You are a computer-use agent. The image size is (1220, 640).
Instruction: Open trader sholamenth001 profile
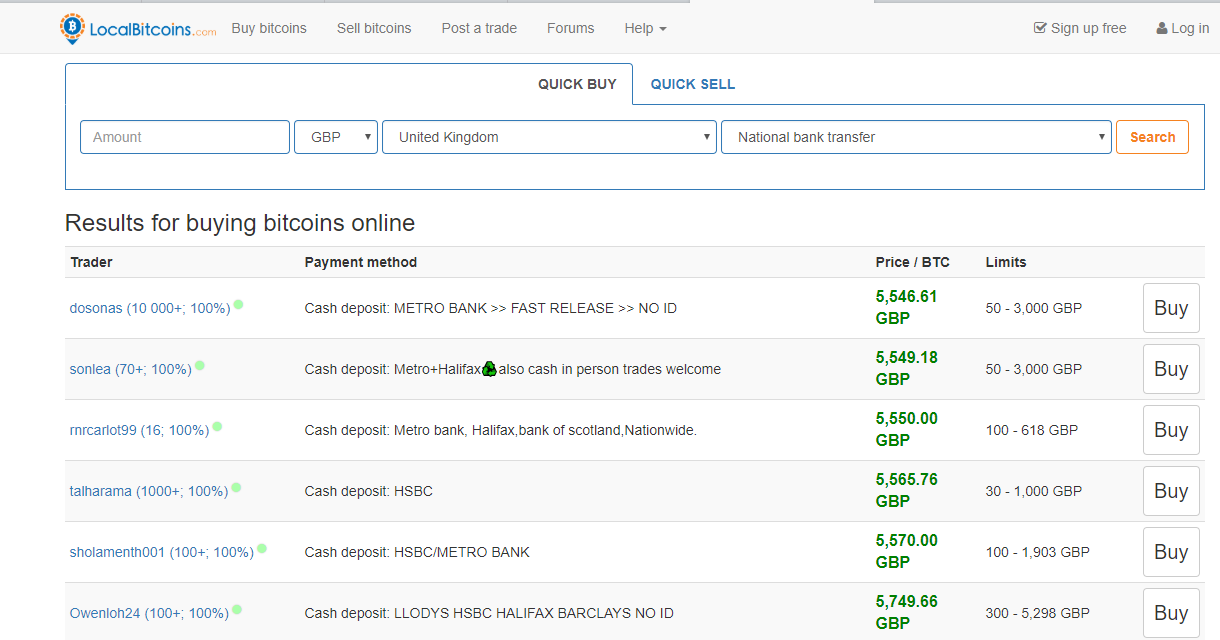[161, 552]
